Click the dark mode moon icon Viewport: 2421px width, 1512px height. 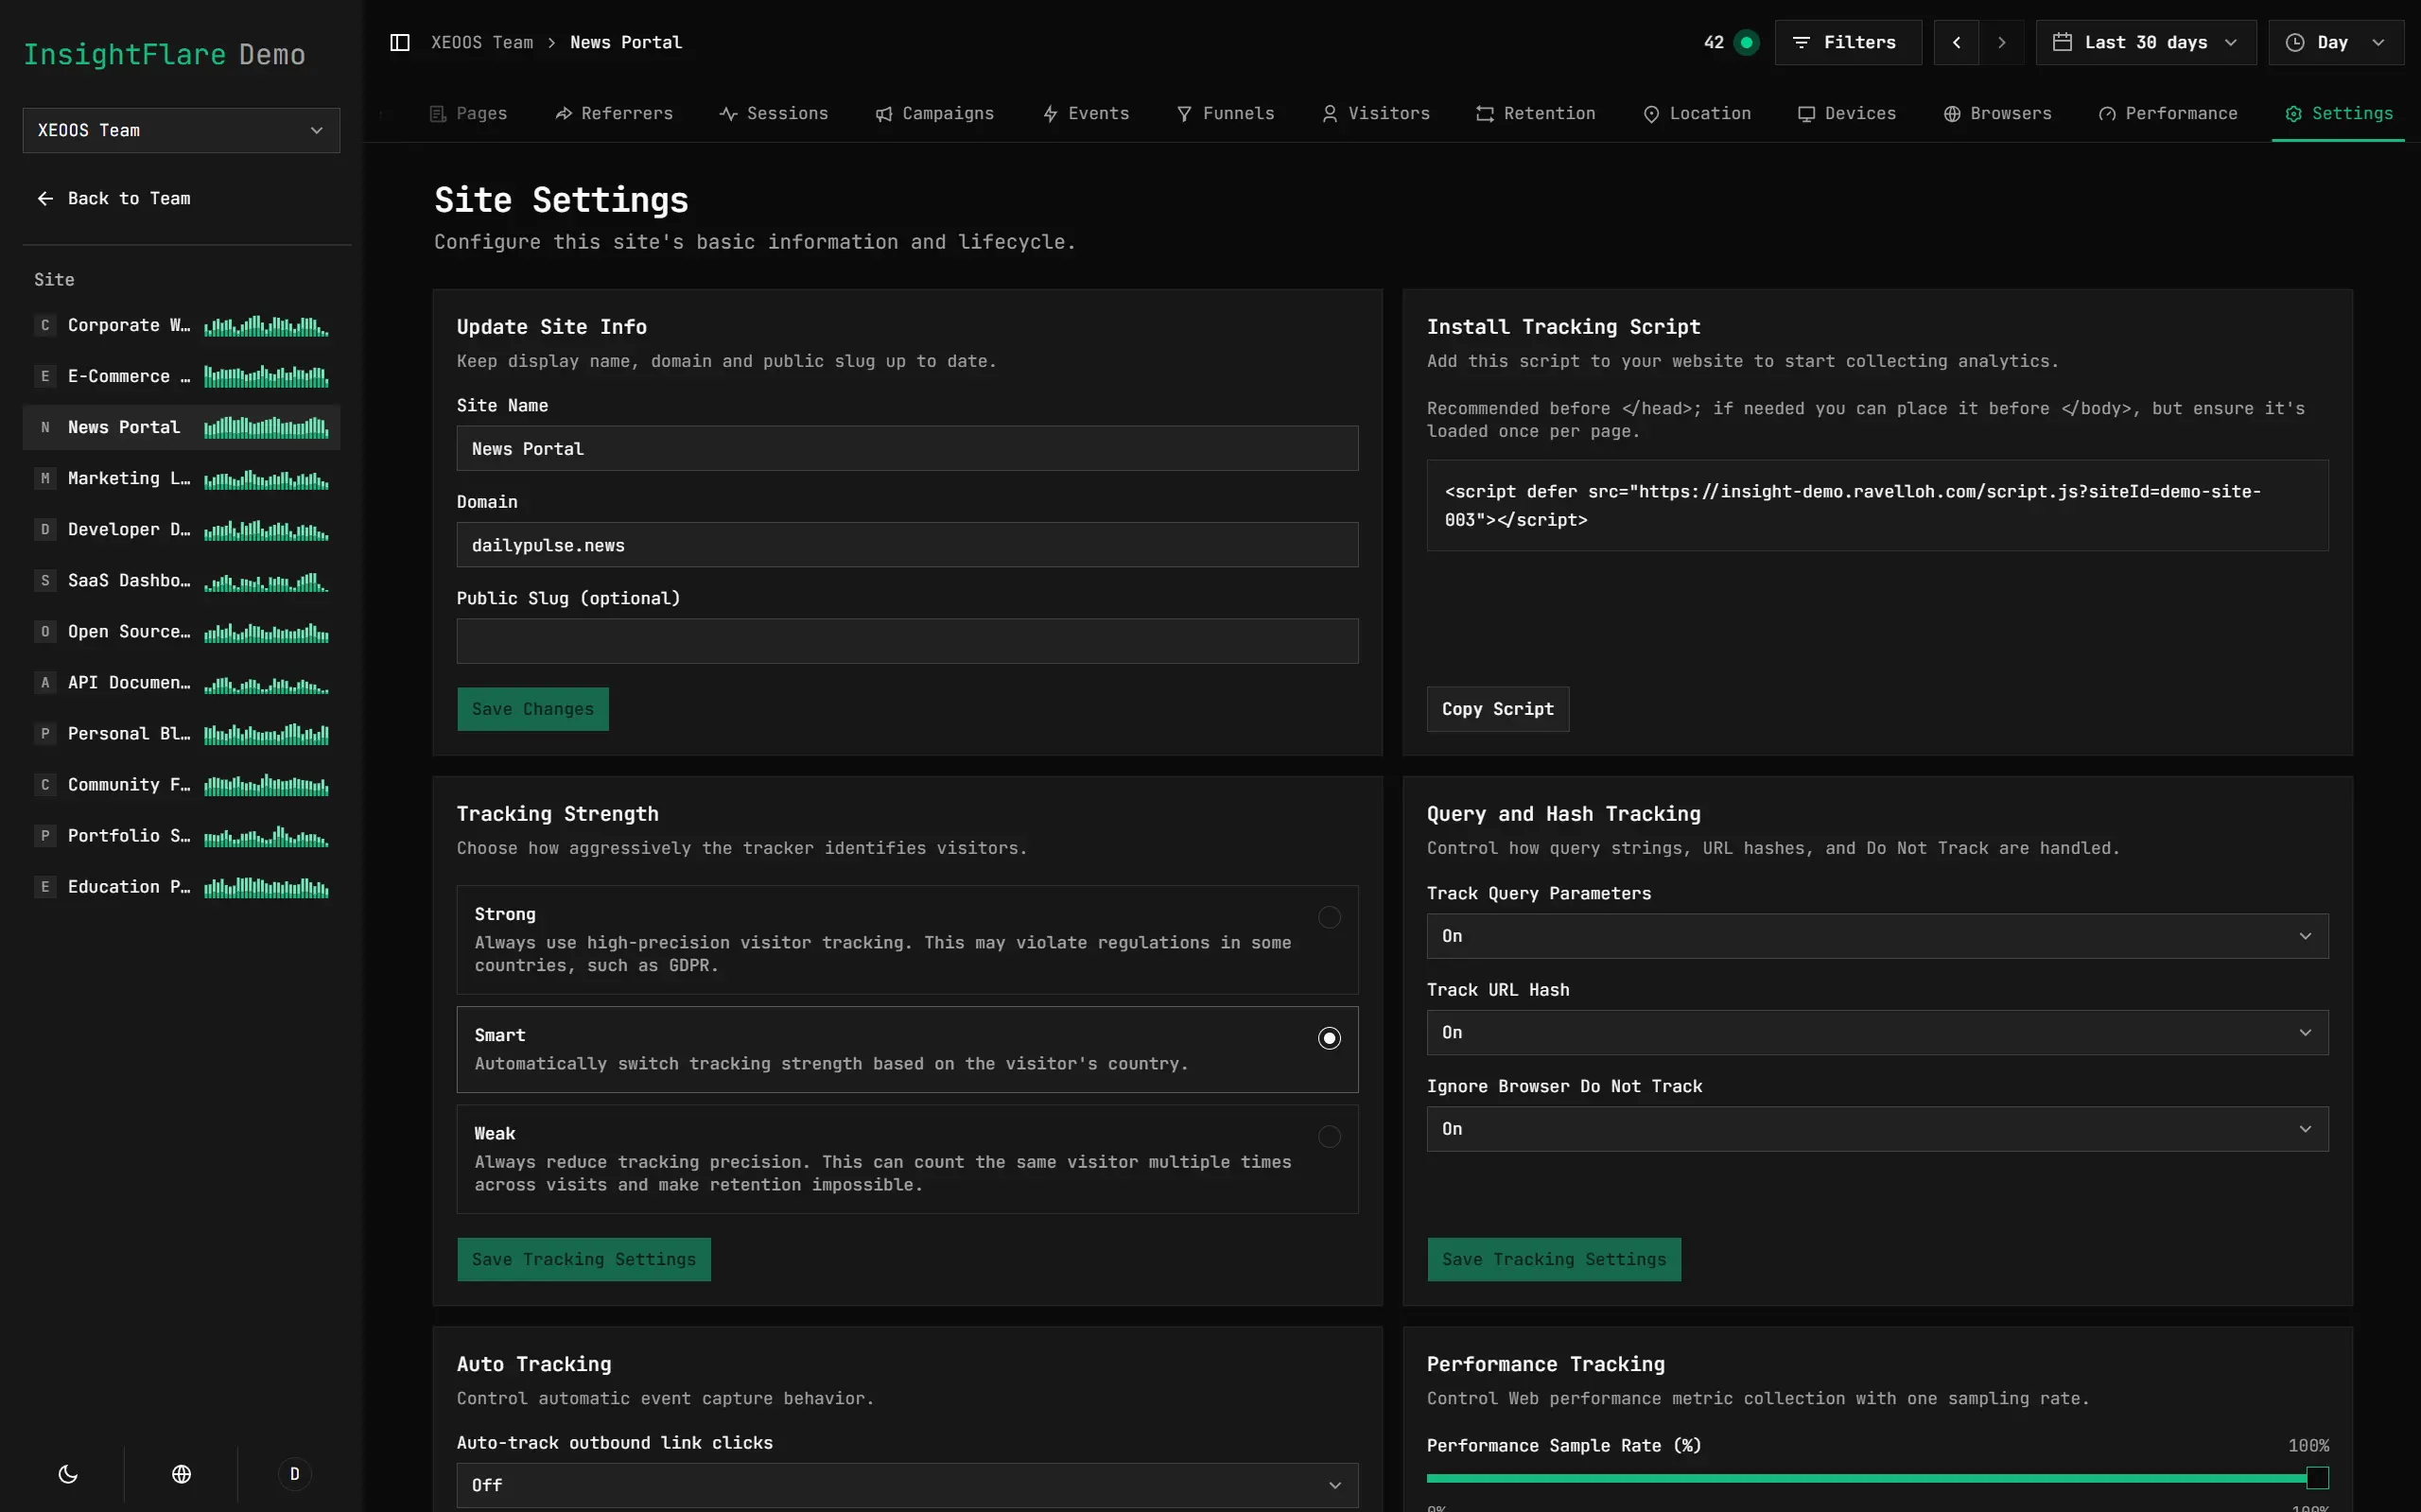68,1473
